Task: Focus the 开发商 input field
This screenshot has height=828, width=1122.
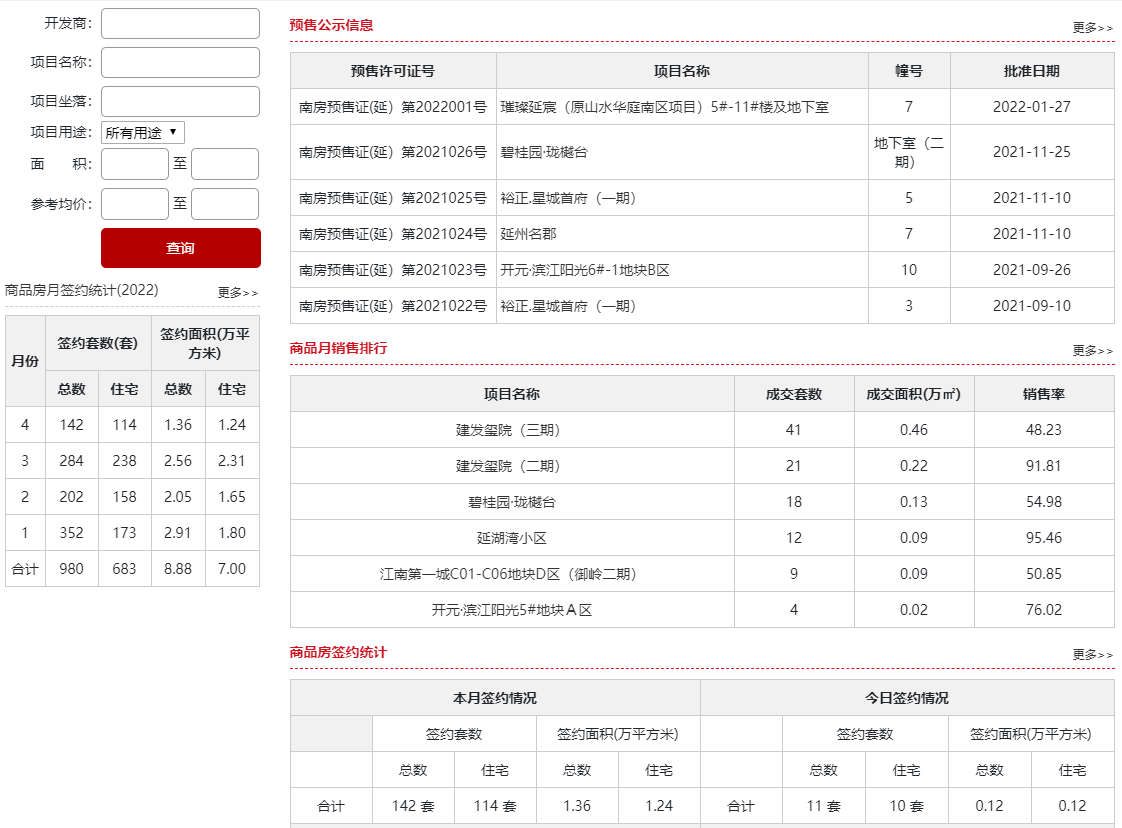Action: point(180,24)
